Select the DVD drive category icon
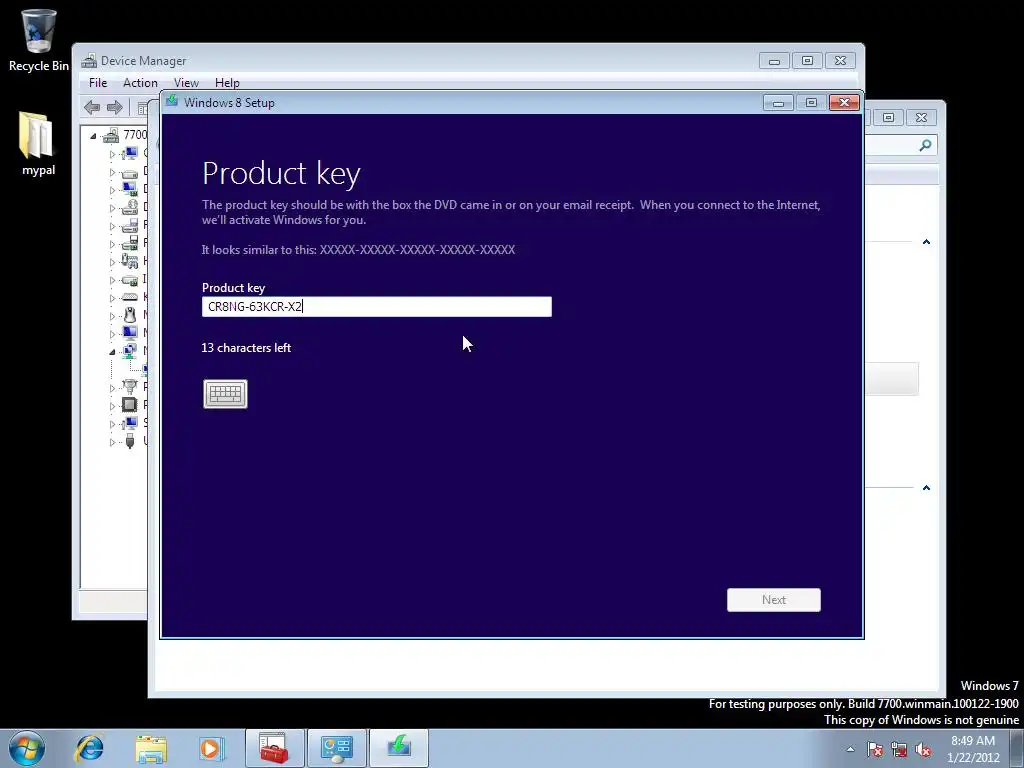 click(x=130, y=207)
